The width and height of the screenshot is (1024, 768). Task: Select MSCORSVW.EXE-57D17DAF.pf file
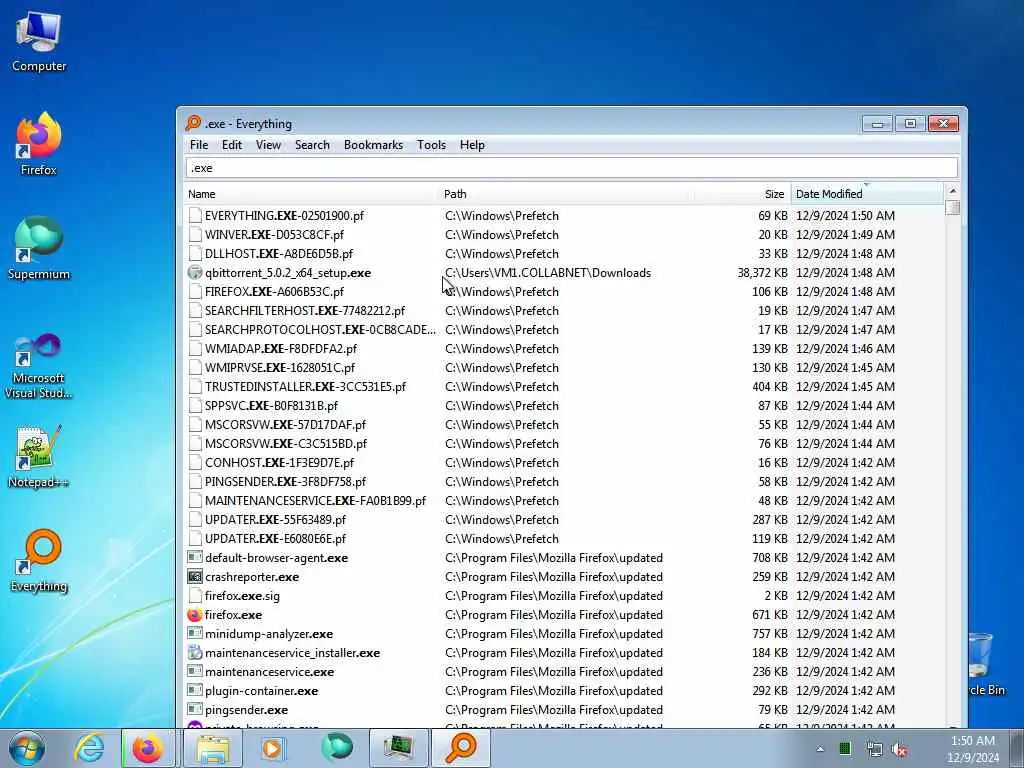[285, 424]
